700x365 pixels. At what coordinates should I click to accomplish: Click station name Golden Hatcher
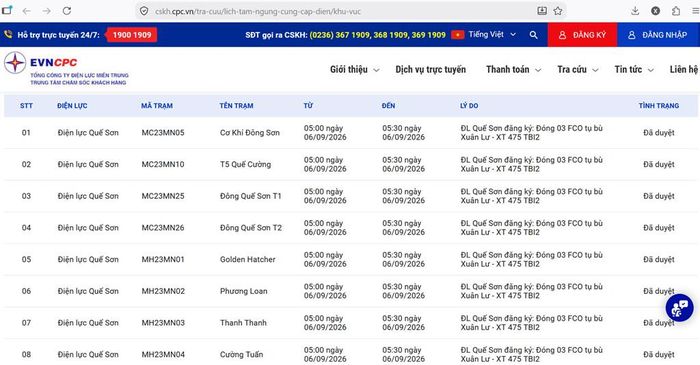pyautogui.click(x=247, y=259)
